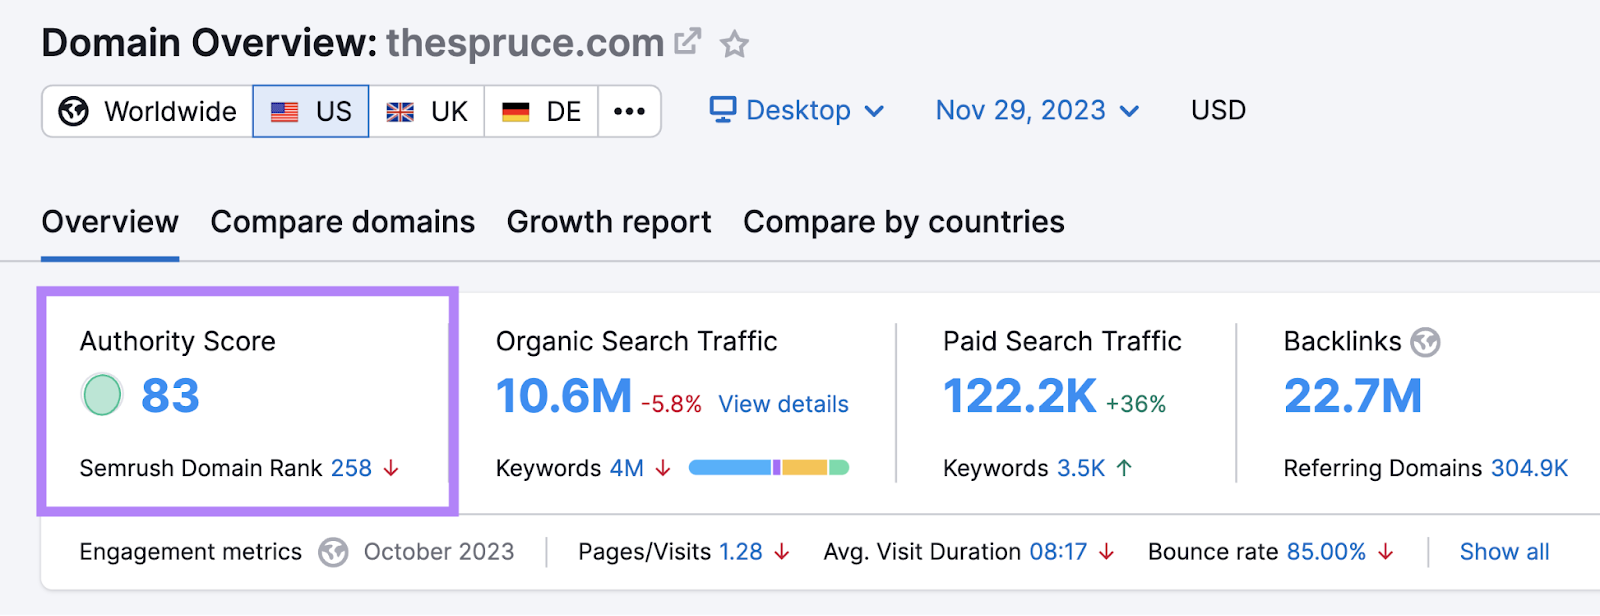Select Worldwide database
This screenshot has height=616, width=1600.
tap(147, 111)
